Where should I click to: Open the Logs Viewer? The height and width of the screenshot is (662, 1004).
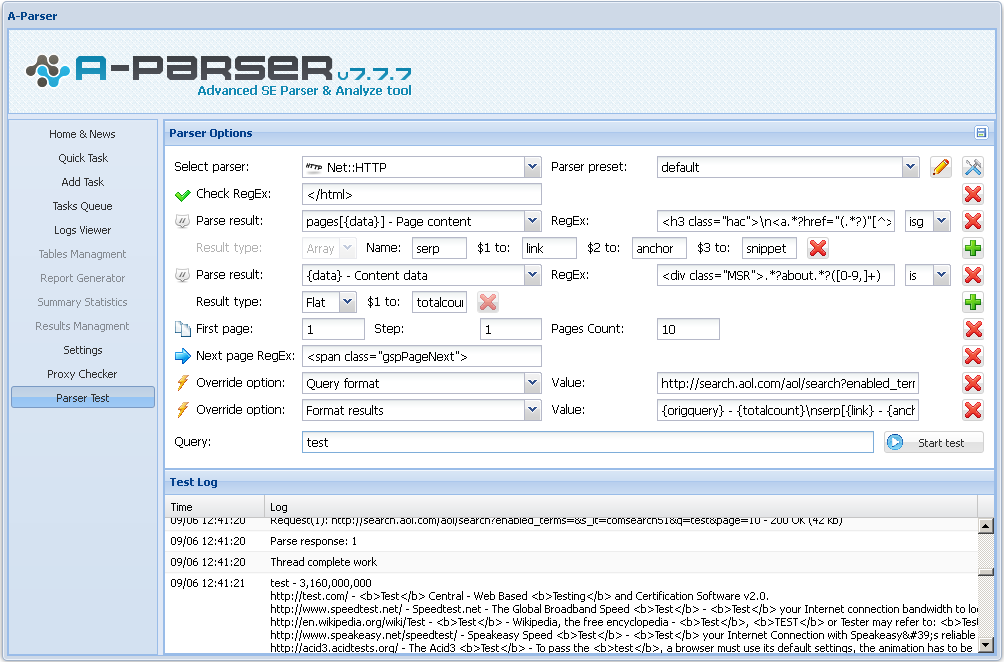[83, 230]
